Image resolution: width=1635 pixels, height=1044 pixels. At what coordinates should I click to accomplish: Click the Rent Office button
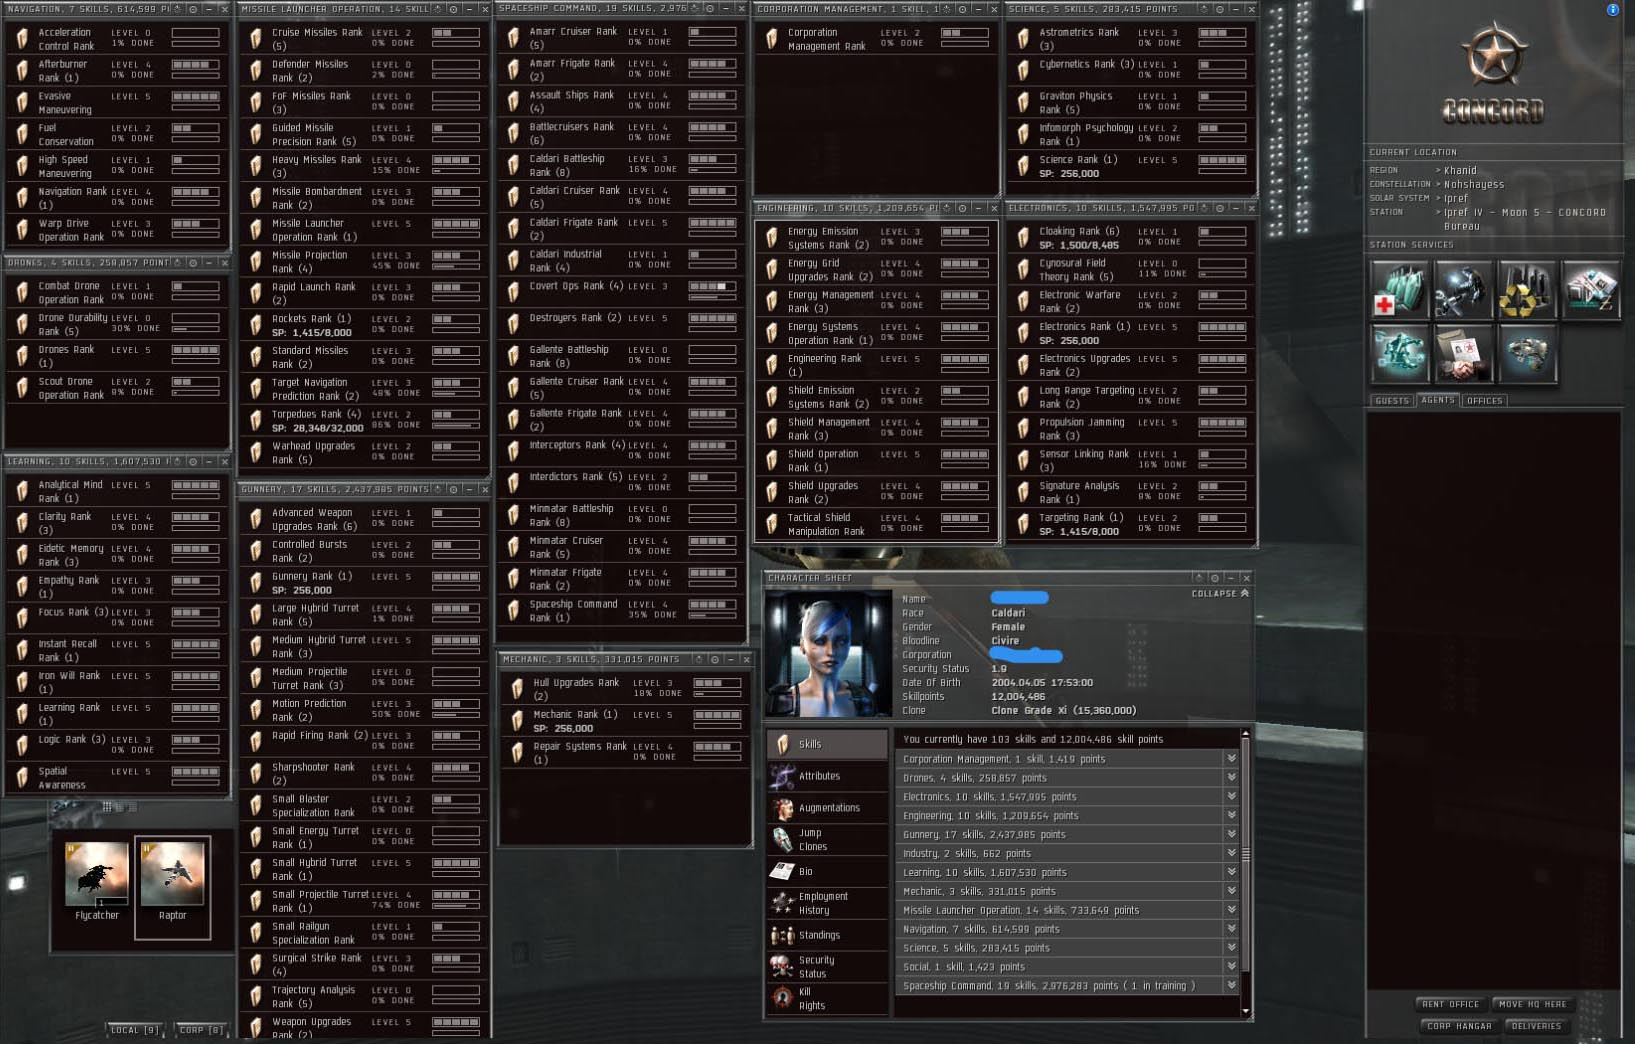tap(1450, 1004)
